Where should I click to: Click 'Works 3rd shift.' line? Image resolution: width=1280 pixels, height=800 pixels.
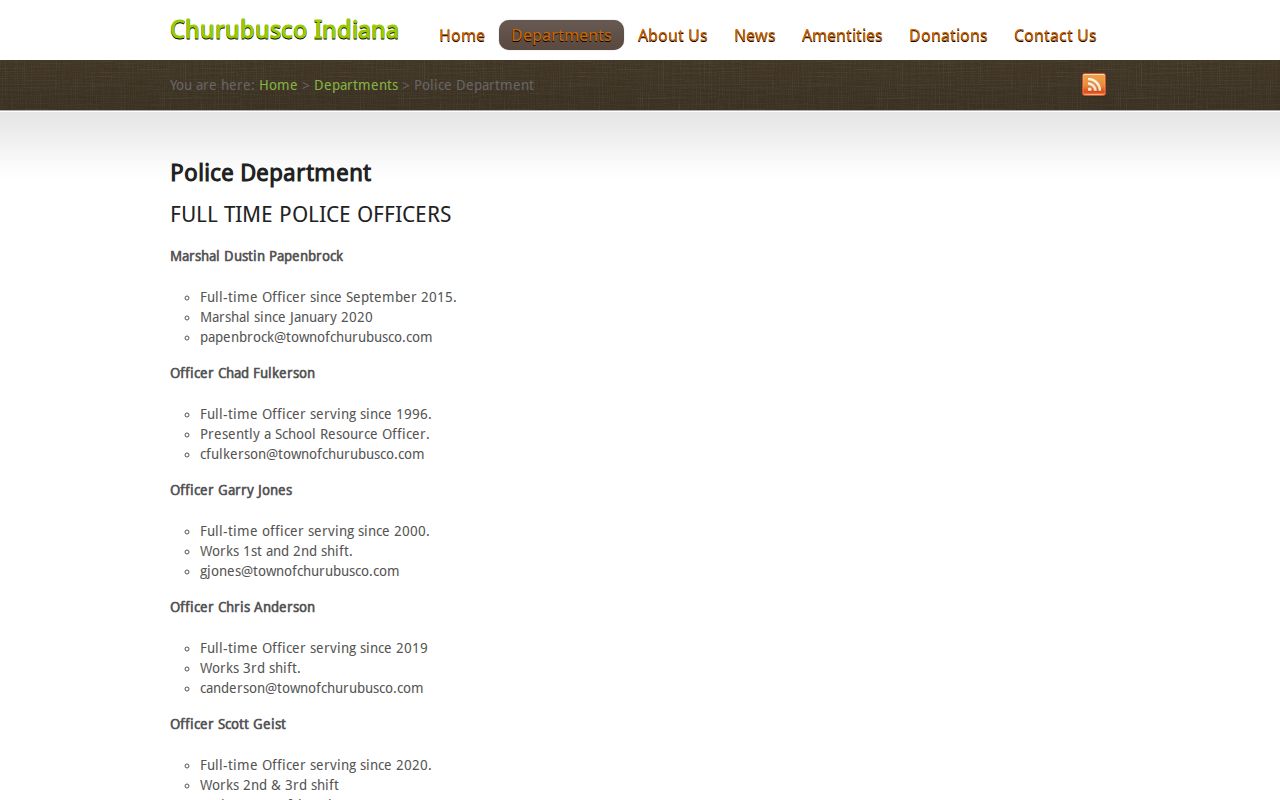(250, 668)
